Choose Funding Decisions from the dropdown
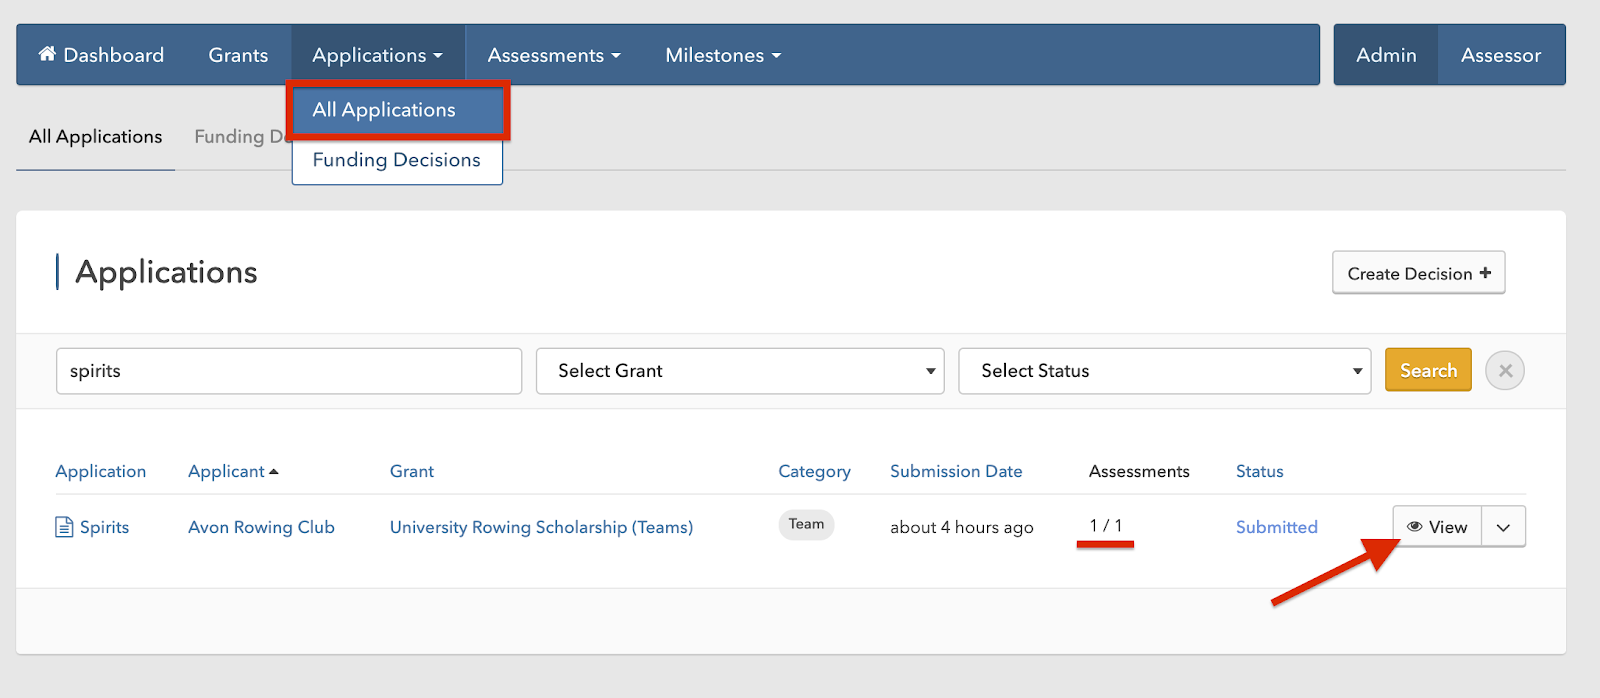Screen dimensions: 1600x698 pos(397,160)
